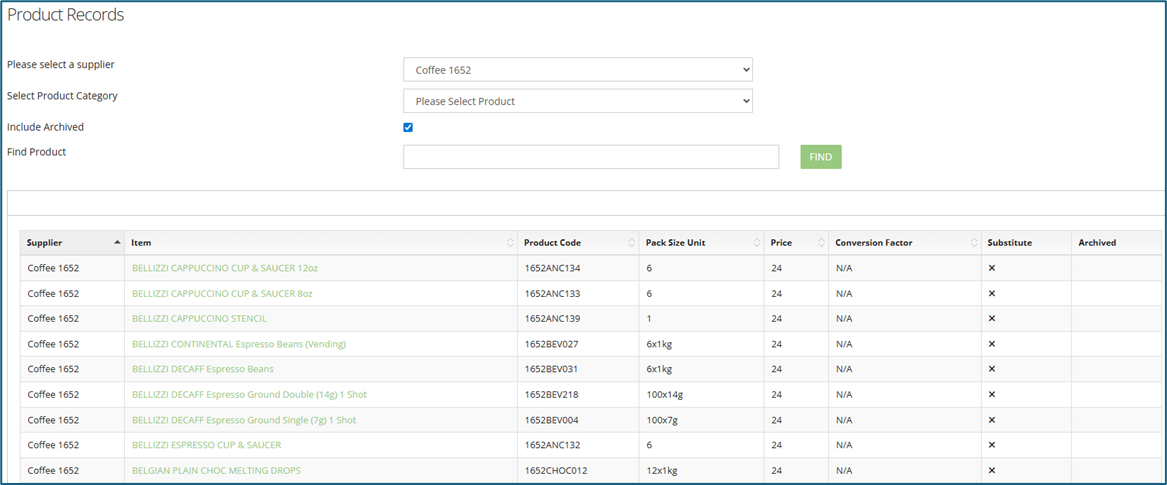Click substitute X icon for product 1652CHOC012
Viewport: 1167px width, 485px height.
(991, 470)
